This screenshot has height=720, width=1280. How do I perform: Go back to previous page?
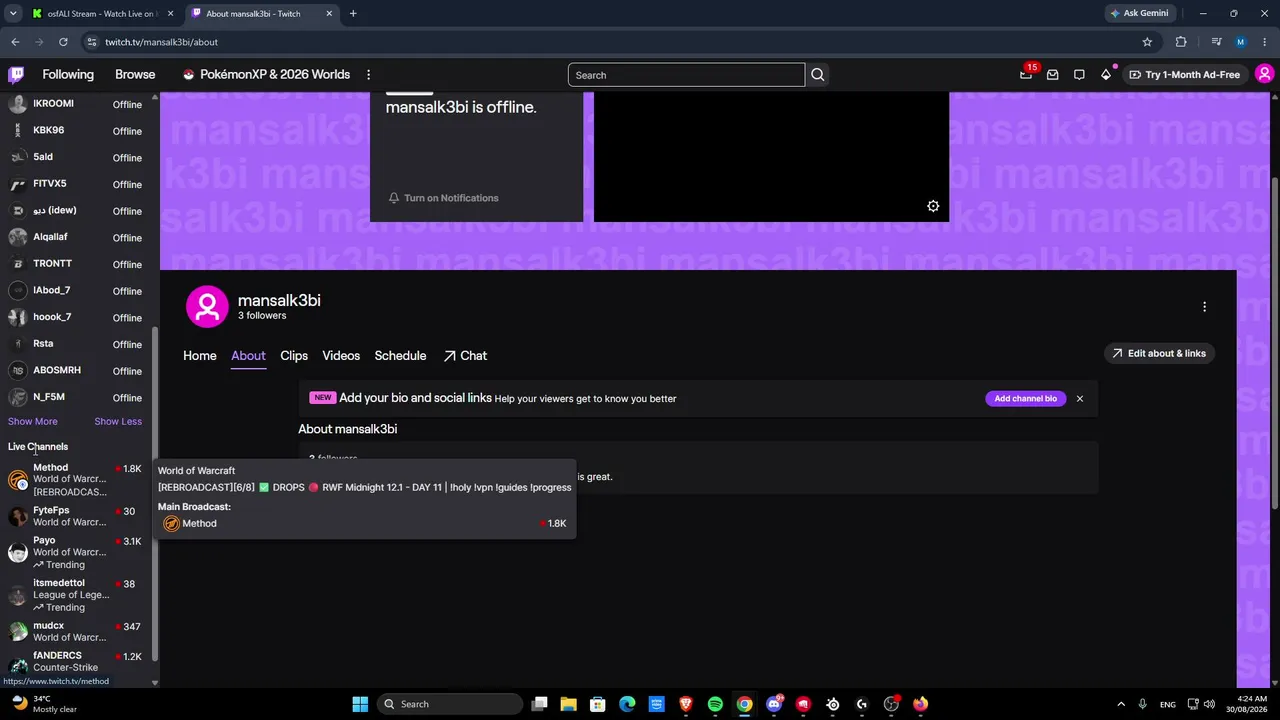(15, 42)
